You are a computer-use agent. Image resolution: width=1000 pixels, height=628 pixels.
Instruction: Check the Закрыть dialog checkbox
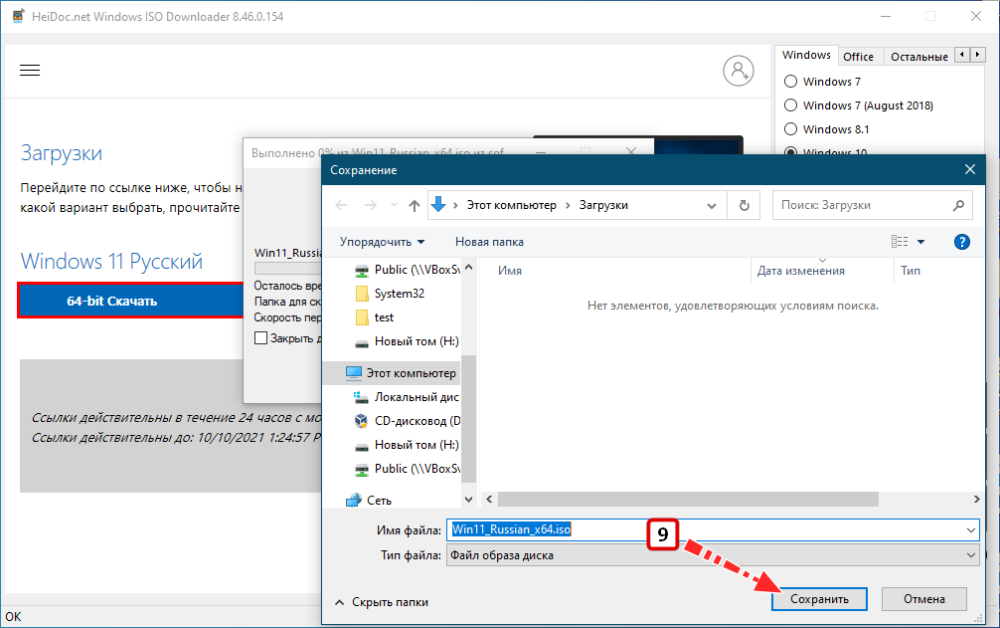click(x=261, y=338)
